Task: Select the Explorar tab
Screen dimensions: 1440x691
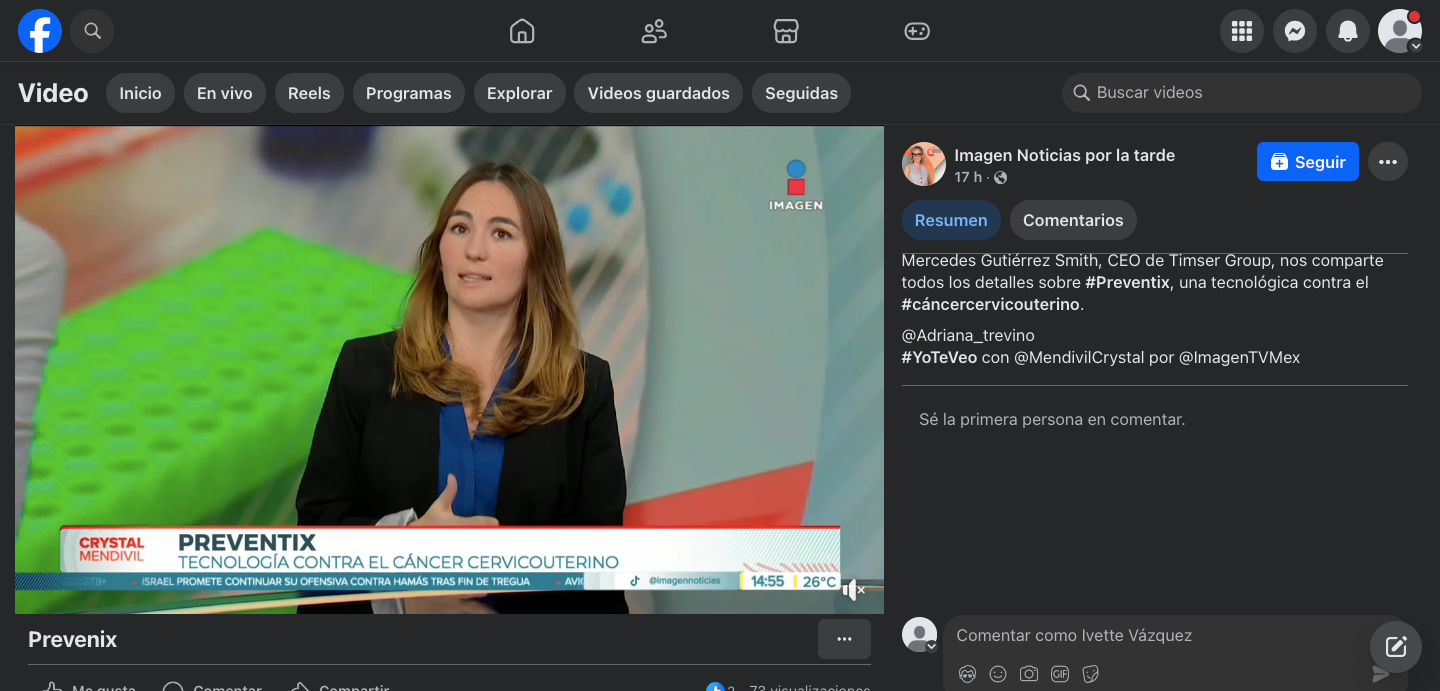Action: coord(519,93)
